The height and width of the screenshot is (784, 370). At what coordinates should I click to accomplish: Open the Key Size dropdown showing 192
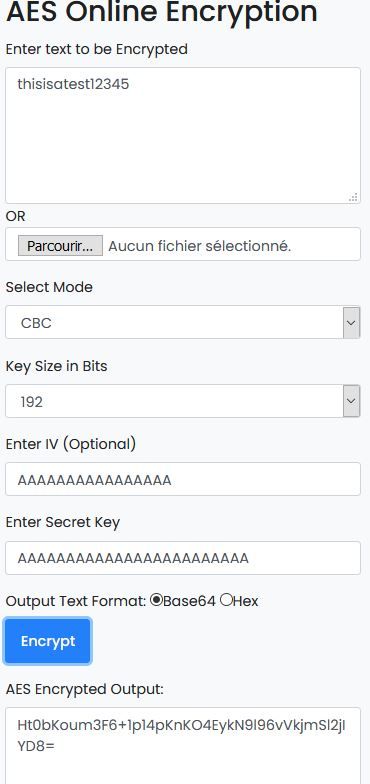183,401
